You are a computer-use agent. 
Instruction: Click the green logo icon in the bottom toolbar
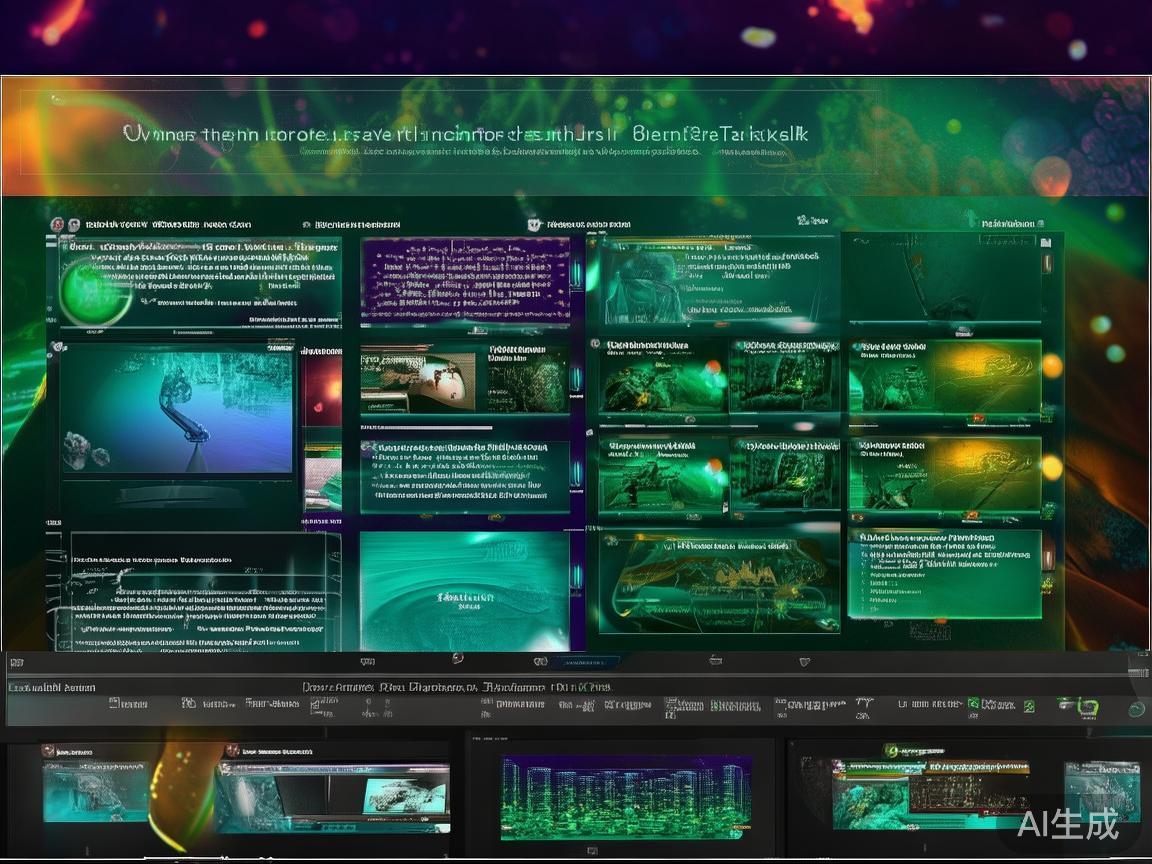(1091, 706)
